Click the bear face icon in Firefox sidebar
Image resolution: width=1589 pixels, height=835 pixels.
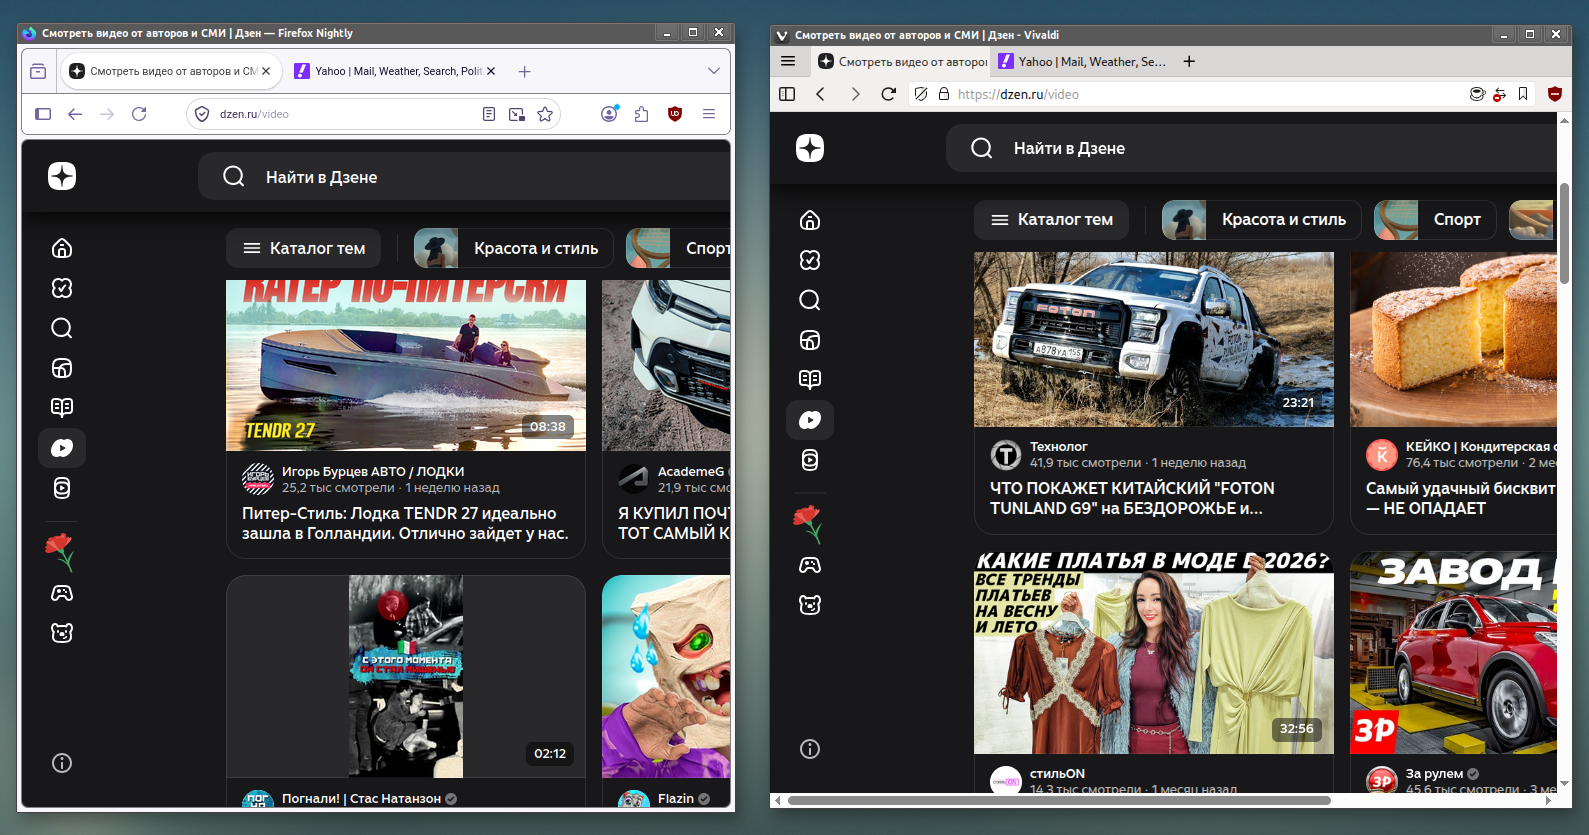click(62, 633)
